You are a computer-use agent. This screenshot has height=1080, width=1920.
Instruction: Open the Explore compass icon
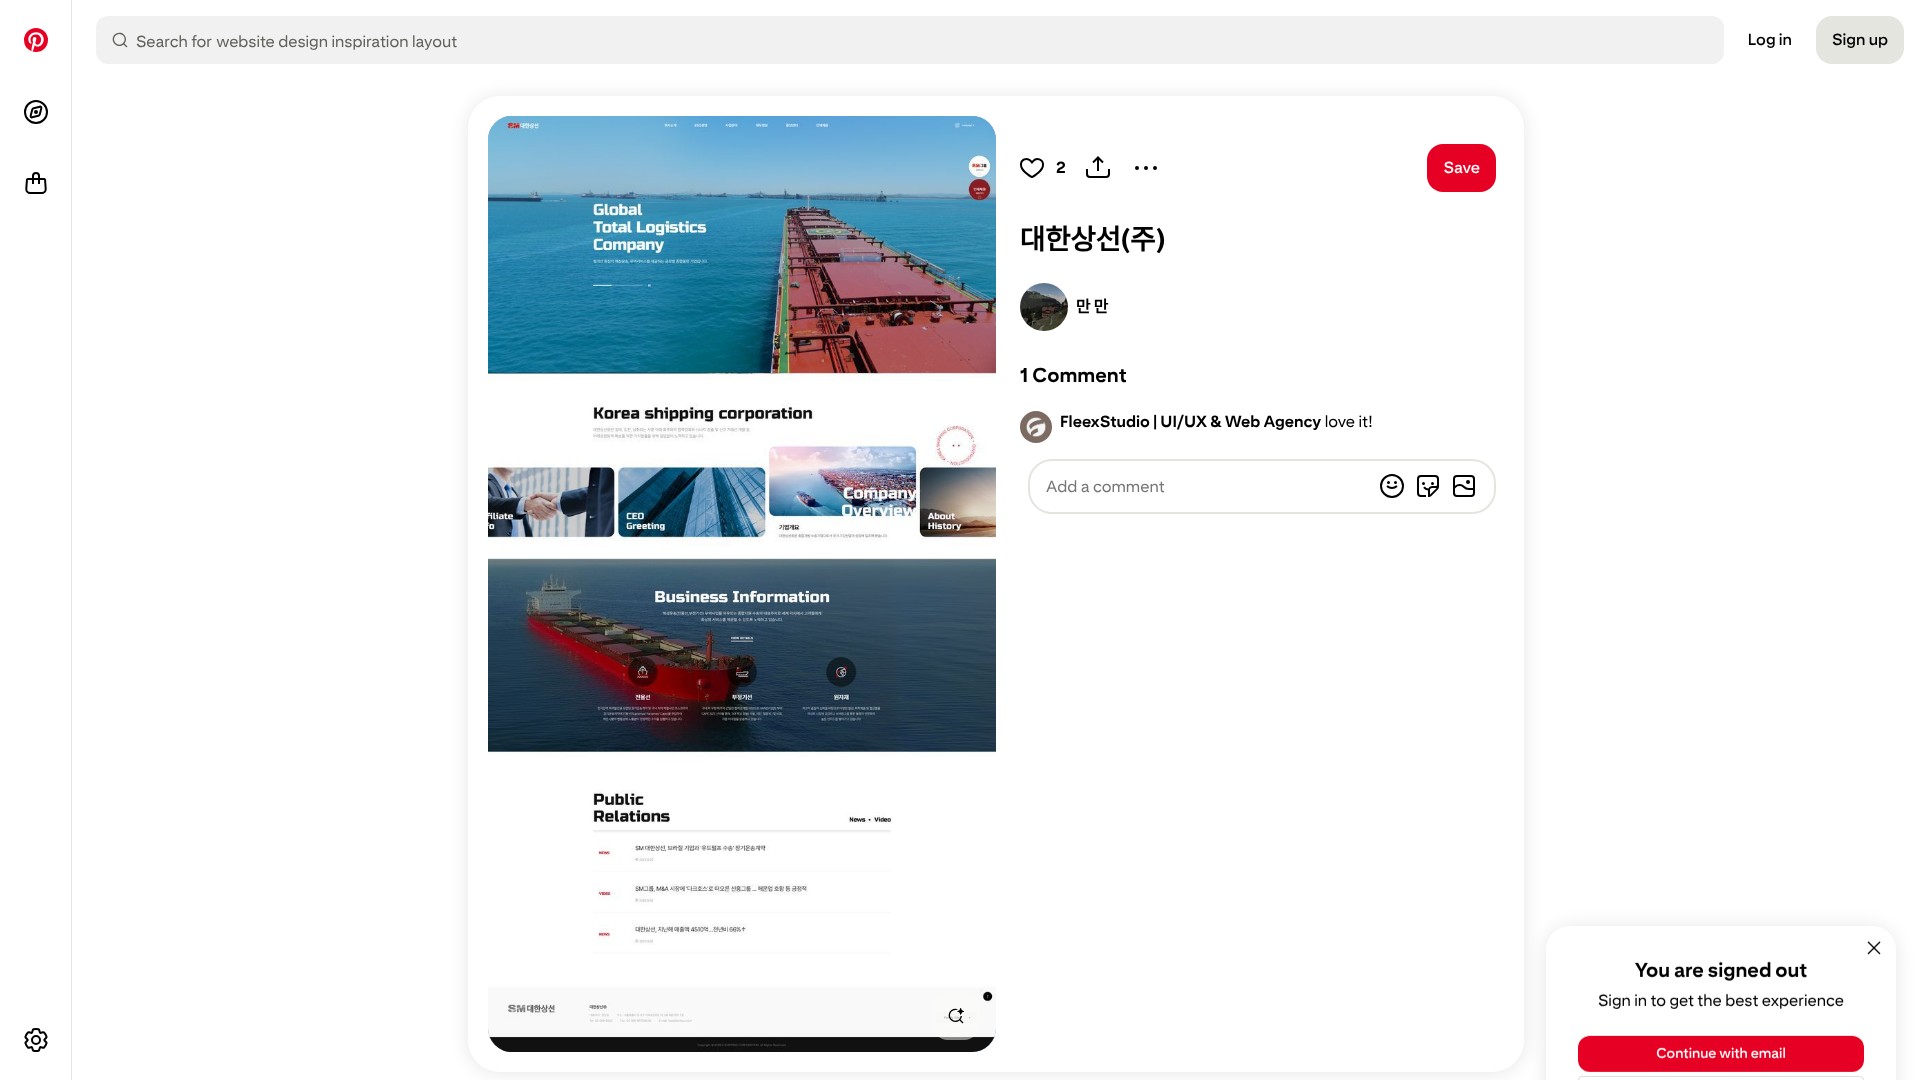(x=36, y=112)
